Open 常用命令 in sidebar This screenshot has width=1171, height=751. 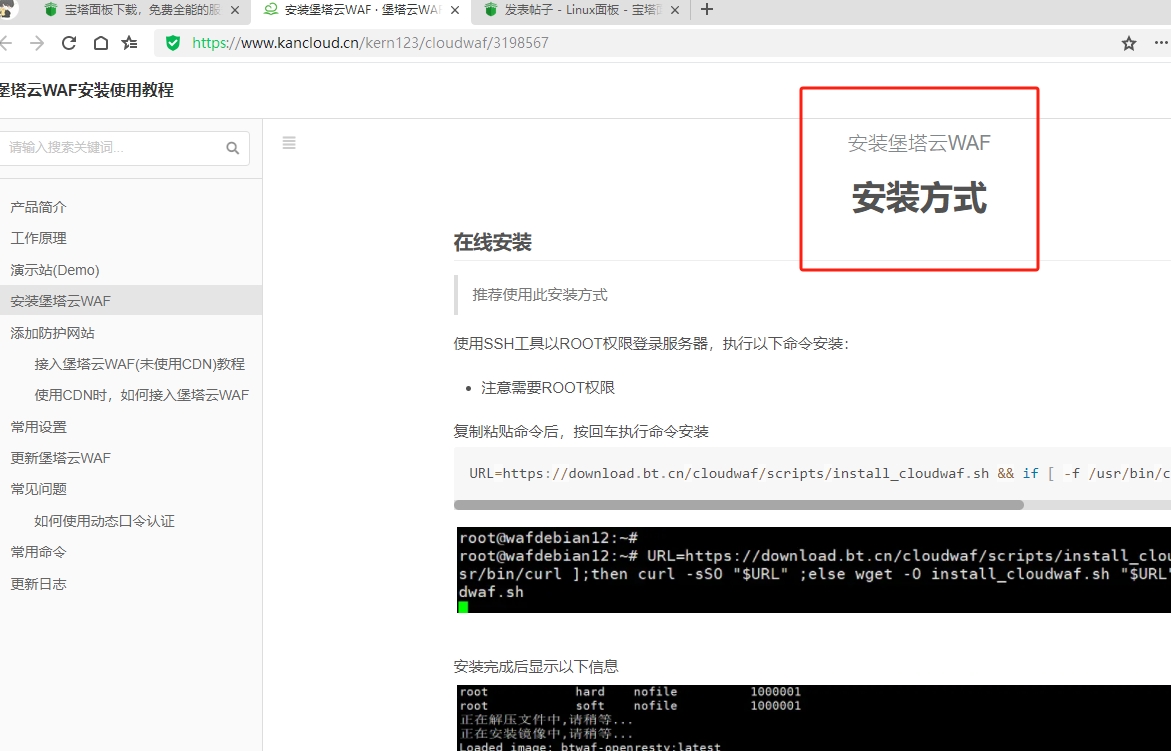click(38, 552)
